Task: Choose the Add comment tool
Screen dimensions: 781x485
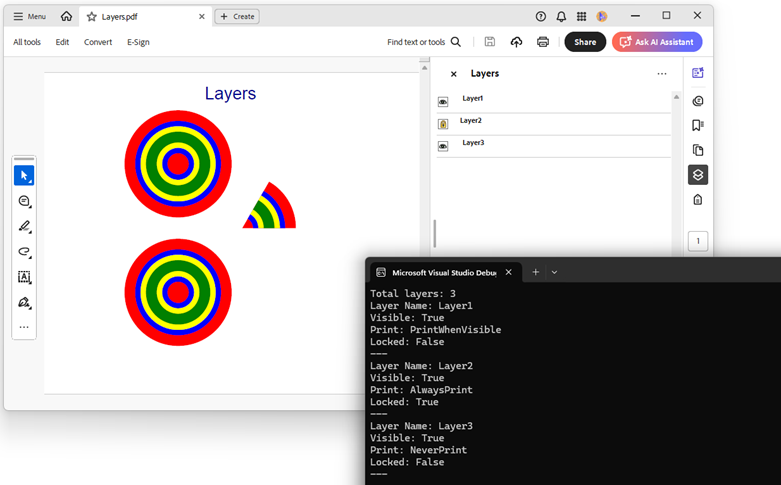Action: click(24, 201)
